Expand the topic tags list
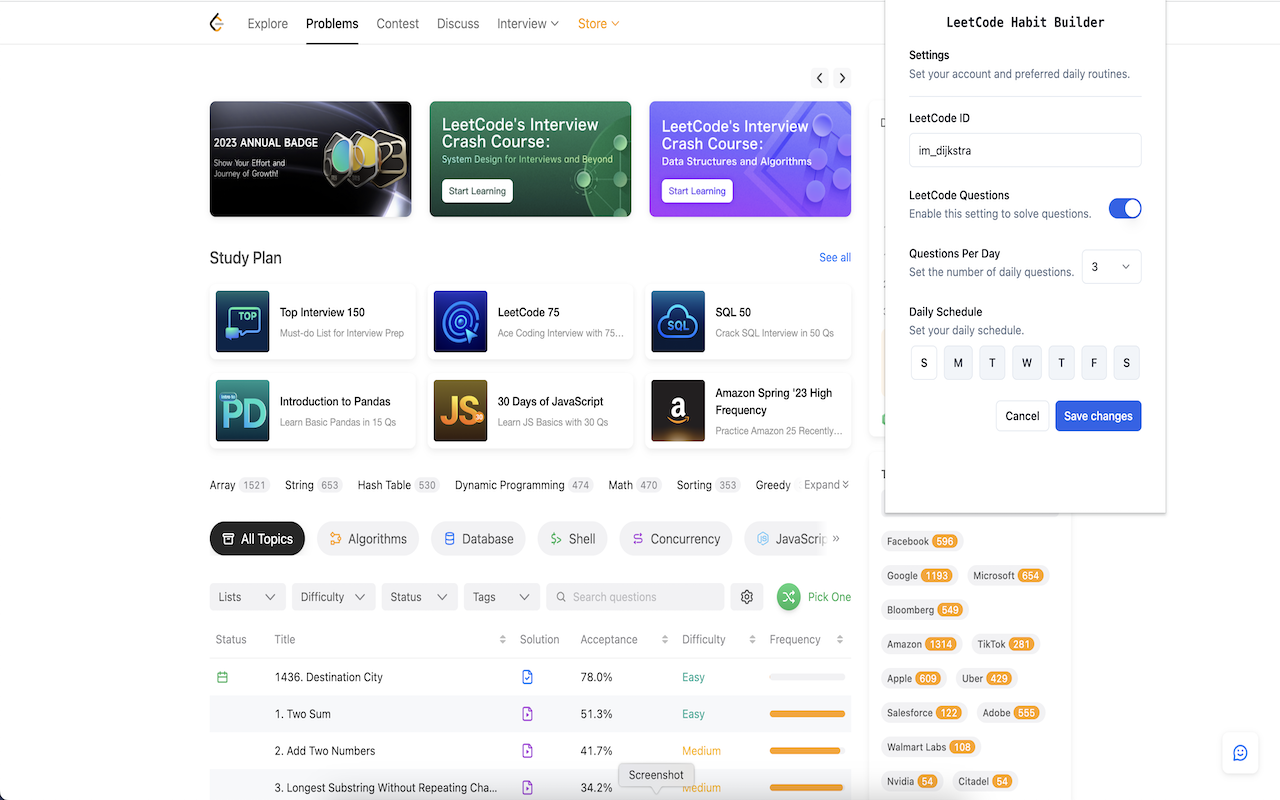Viewport: 1280px width, 800px height. (x=826, y=485)
